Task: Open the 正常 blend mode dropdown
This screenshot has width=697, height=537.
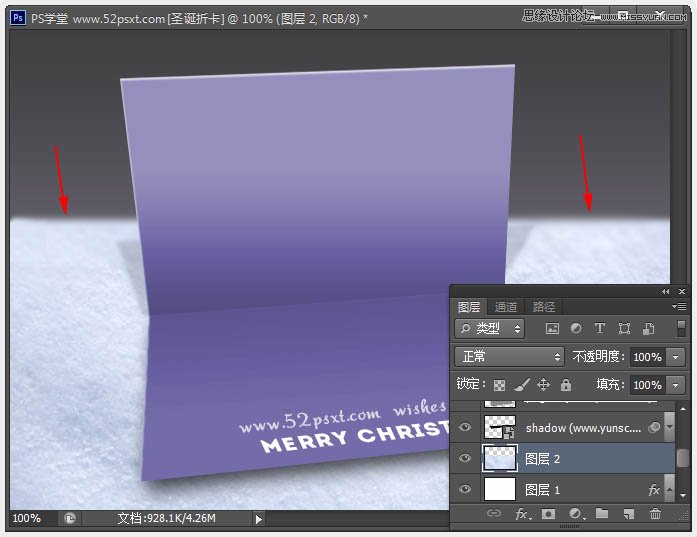Action: coord(509,357)
